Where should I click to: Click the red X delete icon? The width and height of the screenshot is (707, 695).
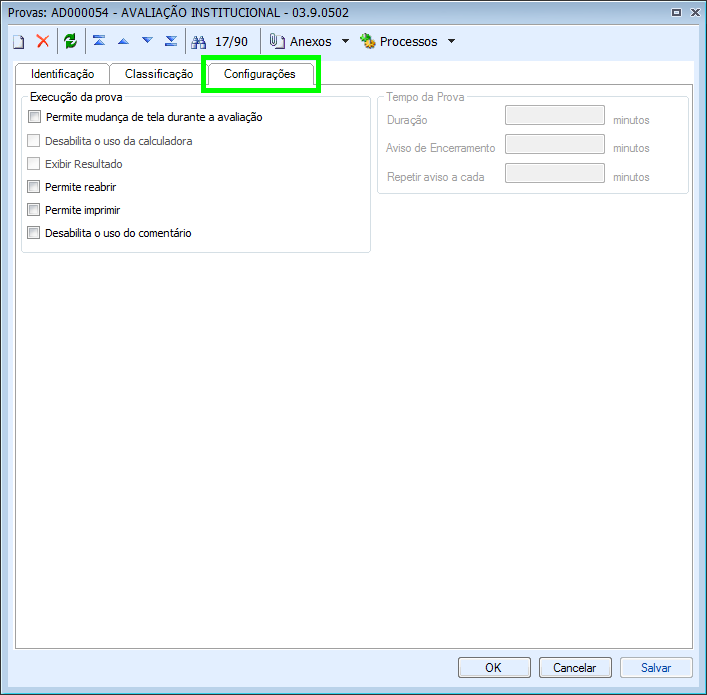pos(43,41)
